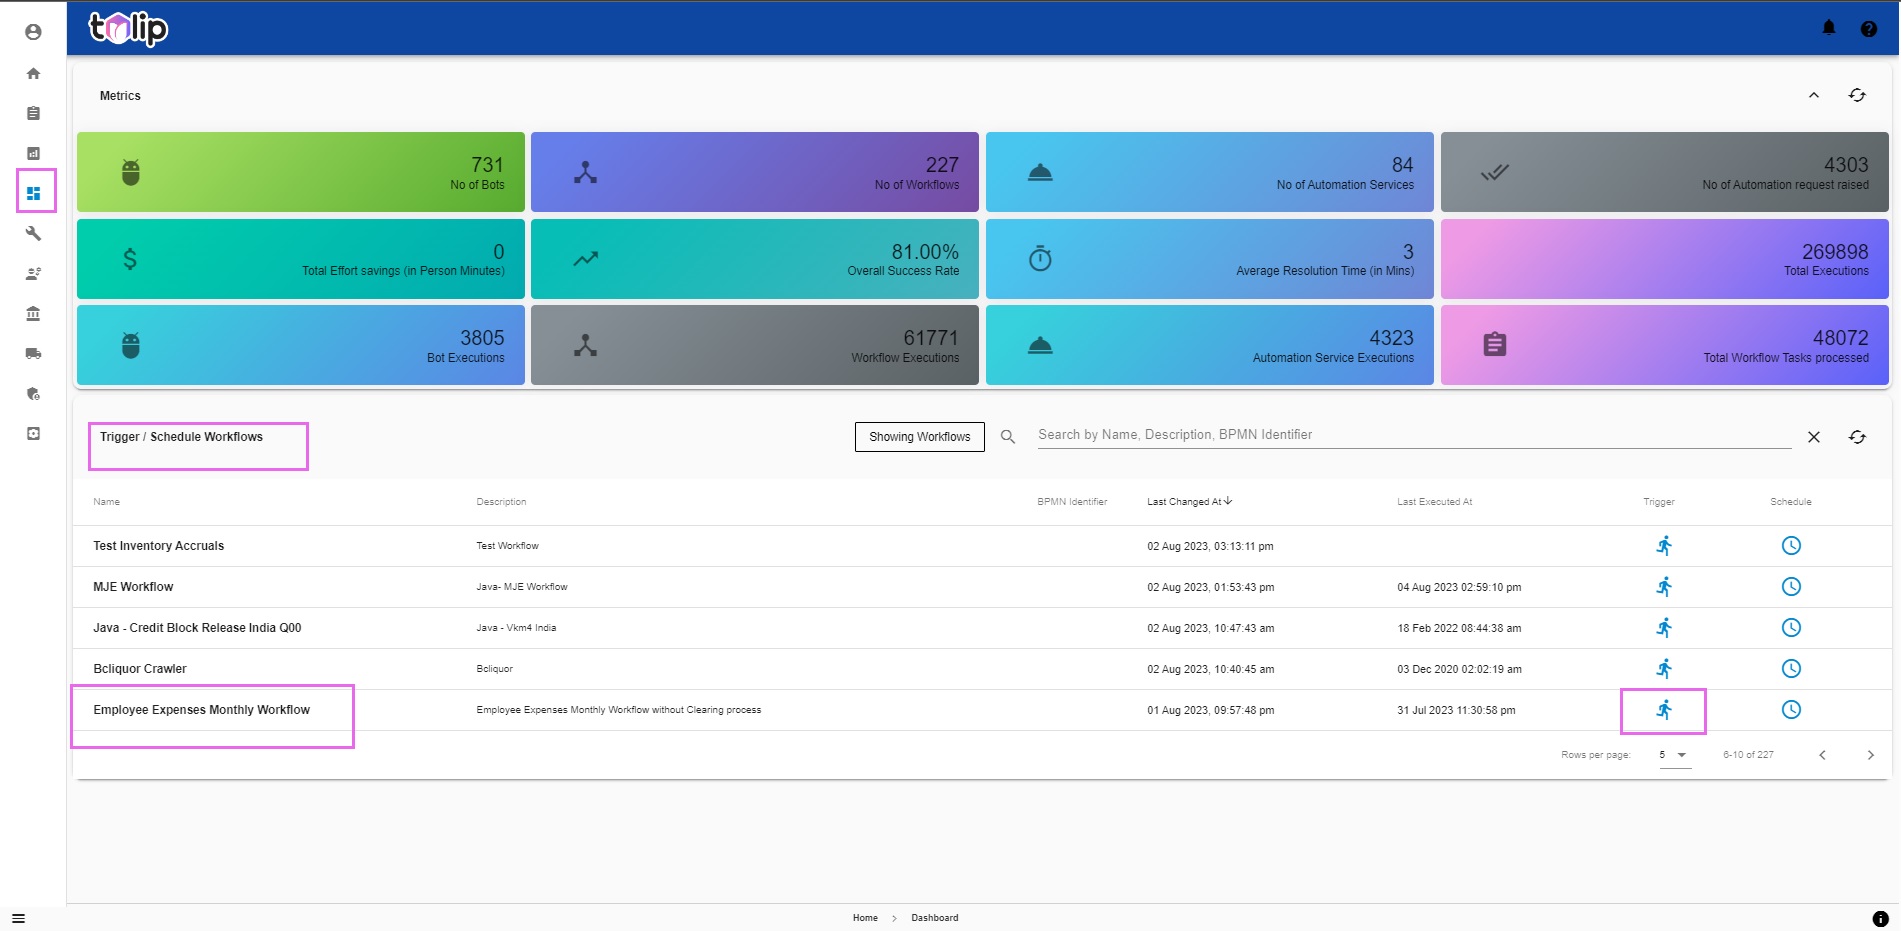Select Employee Expenses Monthly Workflow name

point(202,710)
